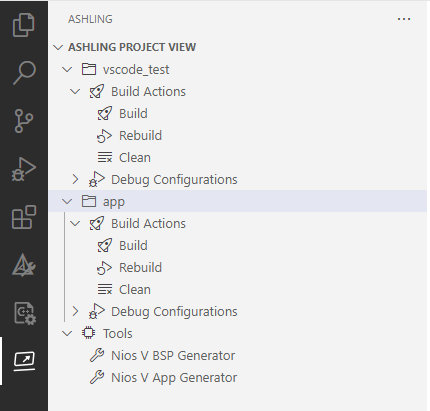
Task: Collapse the vscode_test project chevron
Action: [67, 70]
